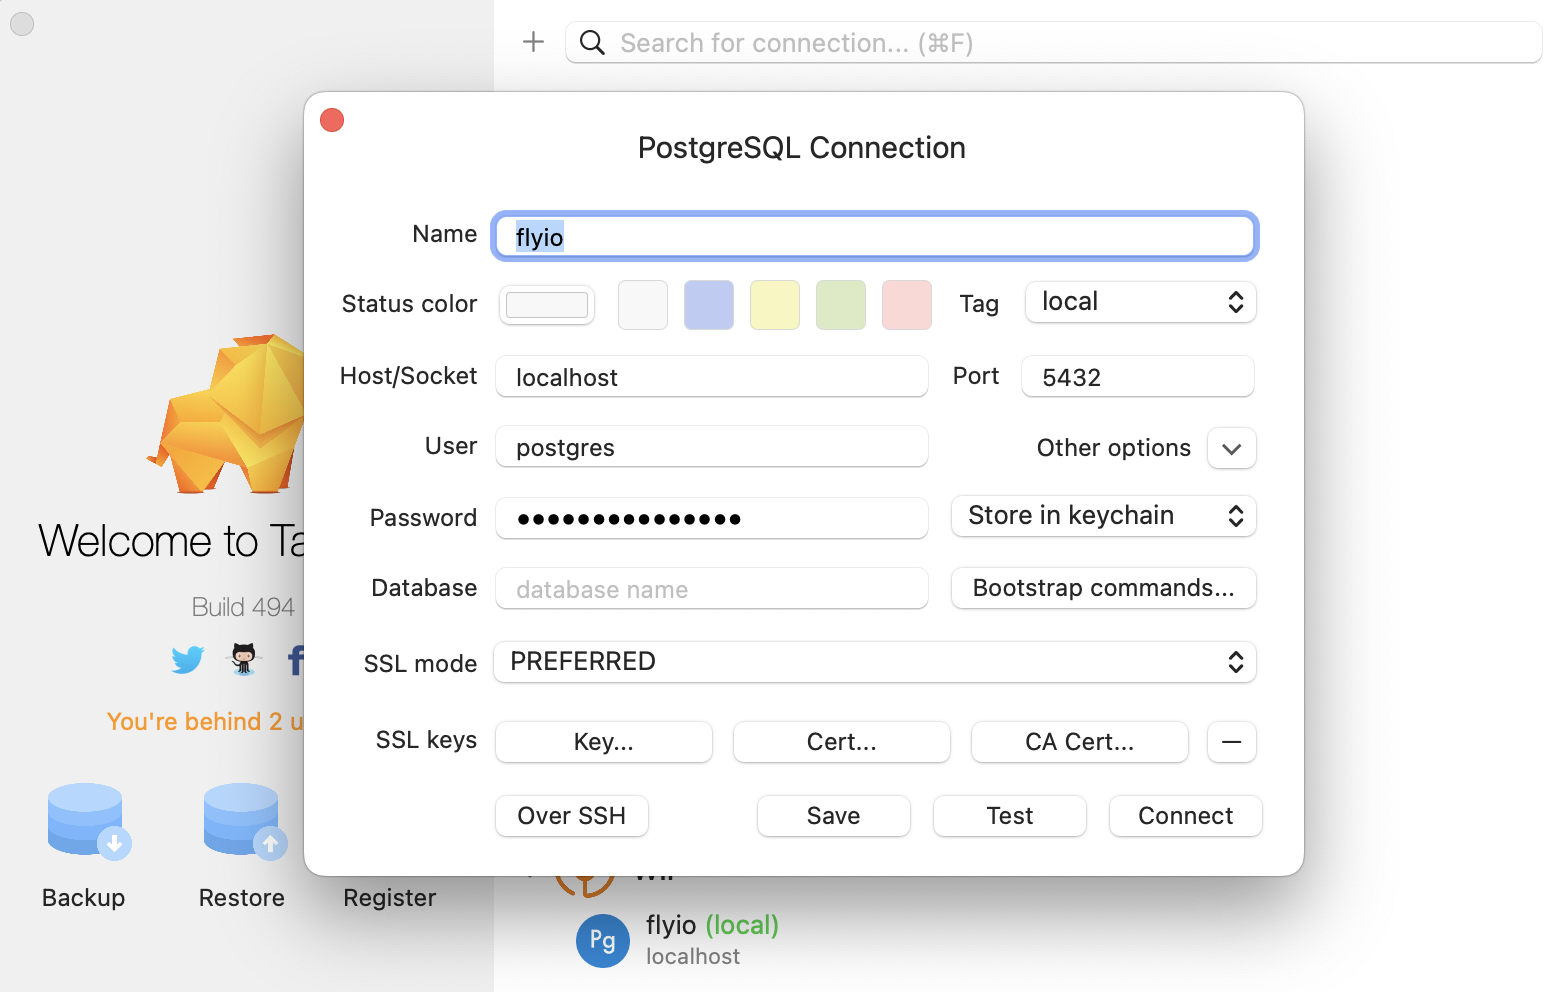The image size is (1556, 992).
Task: Click the Host/Socket field with localhost
Action: 712,377
